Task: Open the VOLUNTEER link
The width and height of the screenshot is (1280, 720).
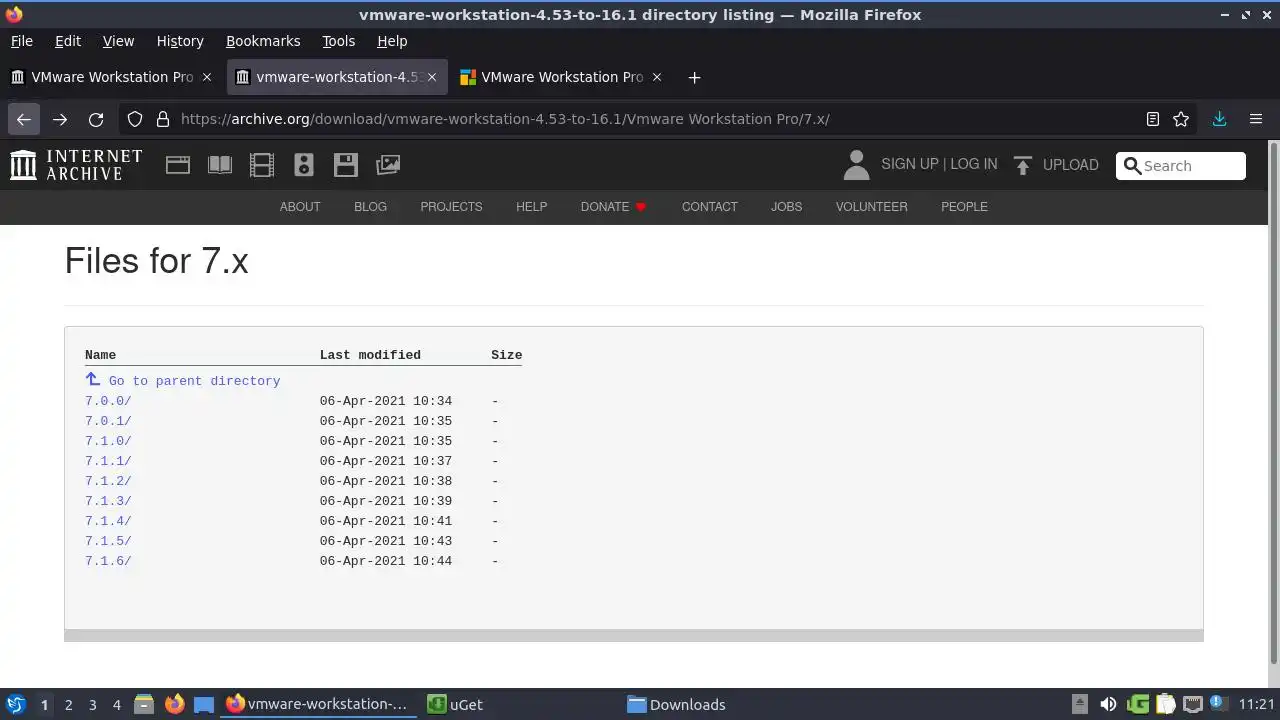Action: [x=872, y=207]
